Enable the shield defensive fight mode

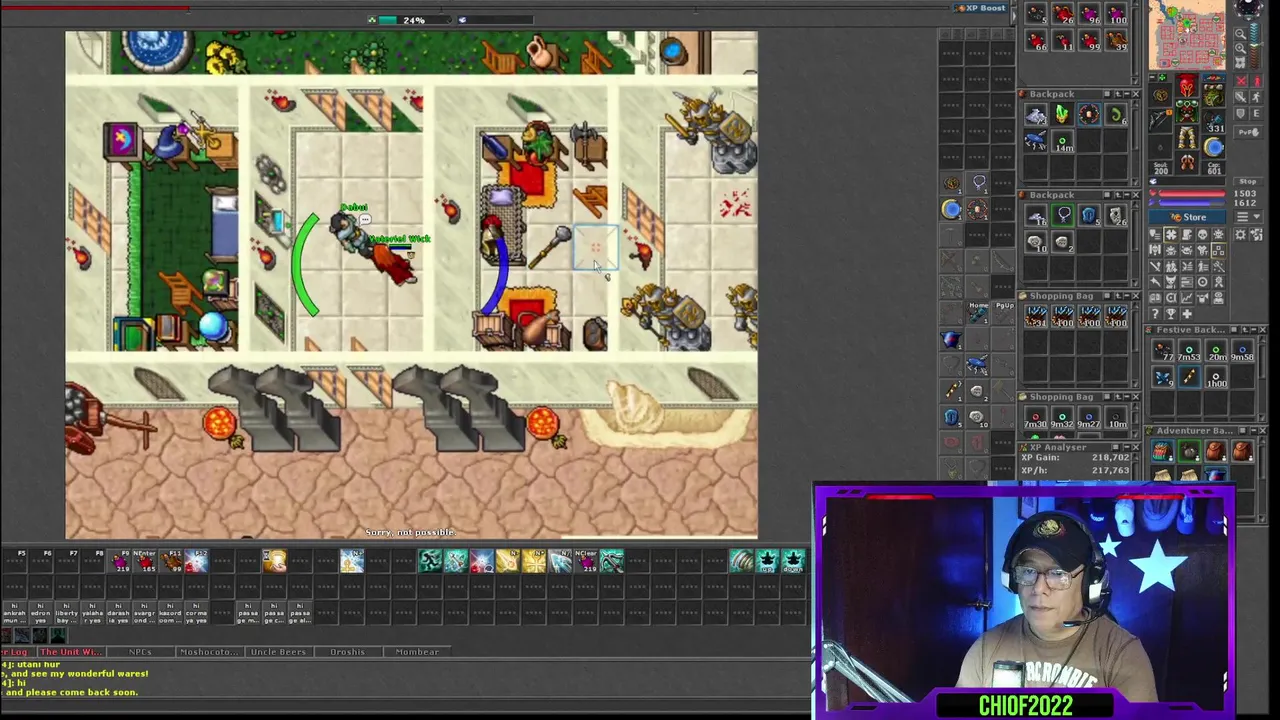[x=1240, y=113]
